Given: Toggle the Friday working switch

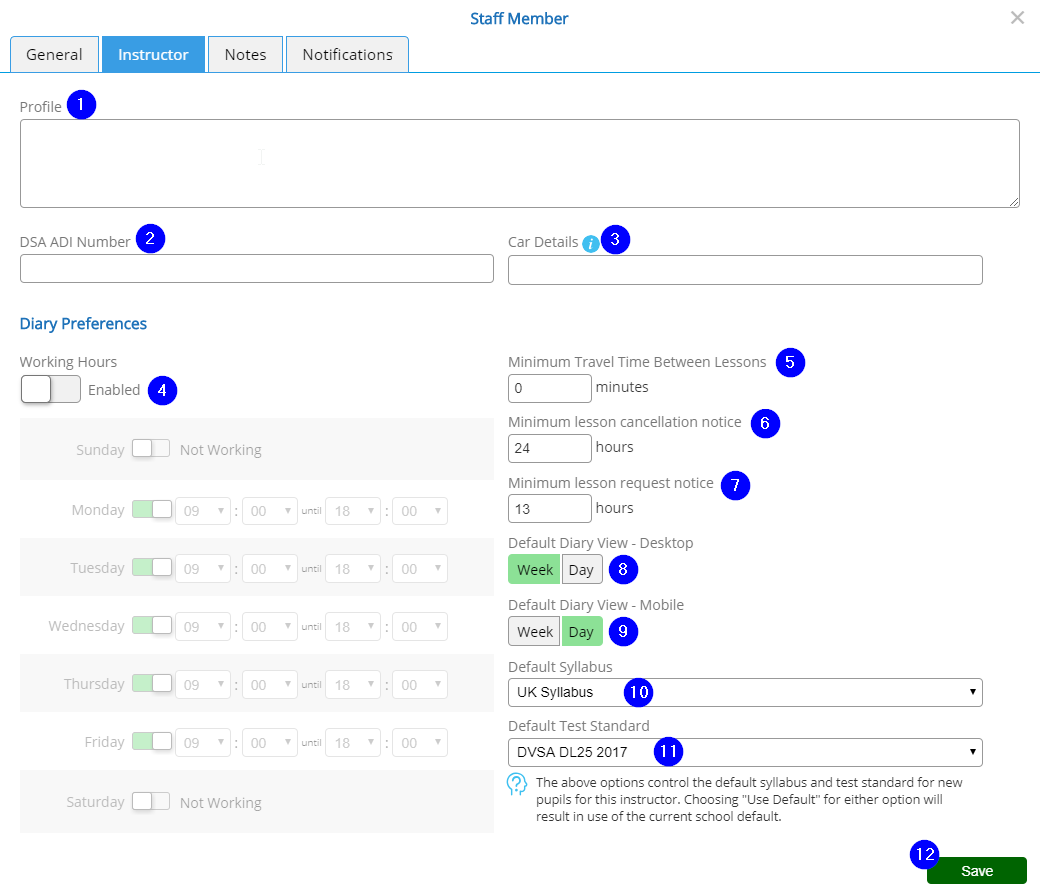Looking at the screenshot, I should [x=152, y=741].
